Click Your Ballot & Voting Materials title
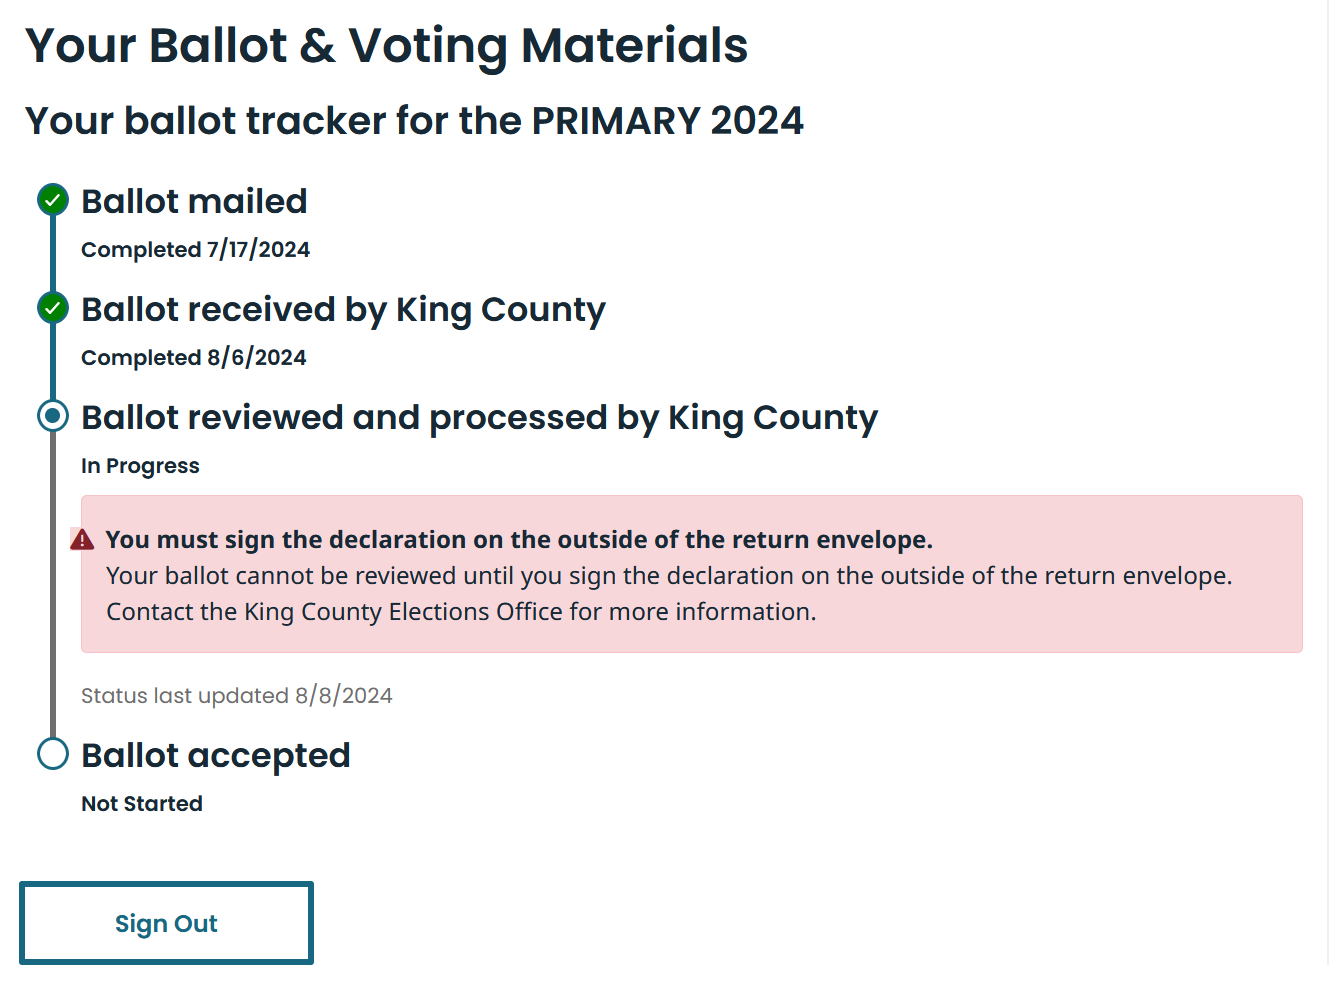Viewport: 1329px width, 988px height. (386, 46)
